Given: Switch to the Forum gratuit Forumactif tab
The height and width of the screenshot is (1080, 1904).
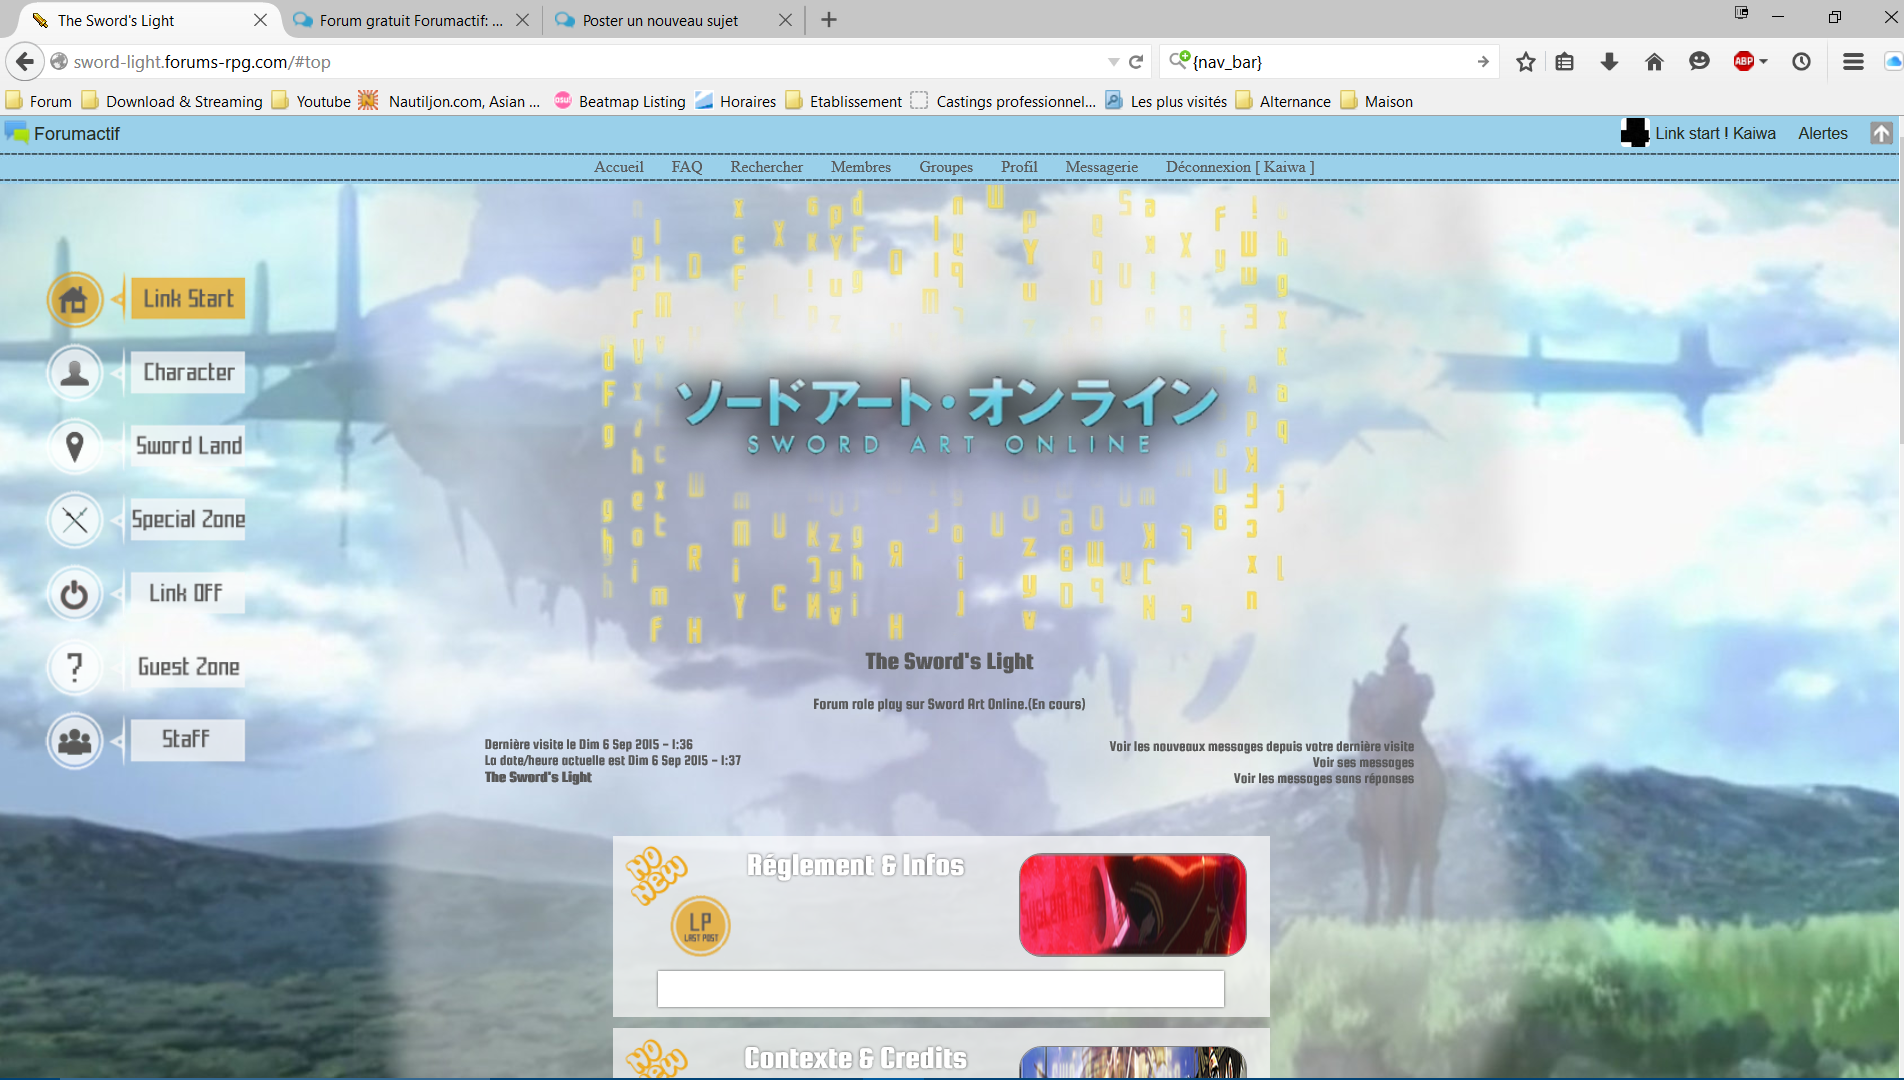Looking at the screenshot, I should (411, 20).
